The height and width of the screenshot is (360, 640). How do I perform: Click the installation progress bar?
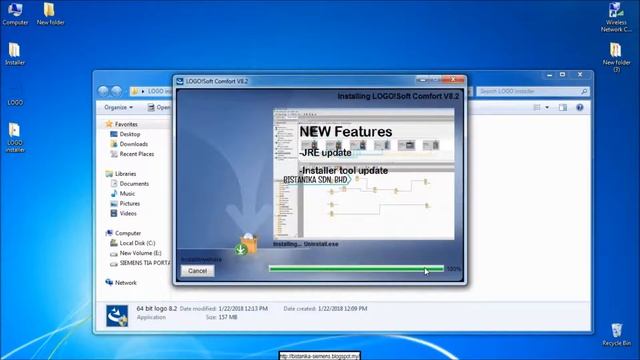tap(356, 269)
